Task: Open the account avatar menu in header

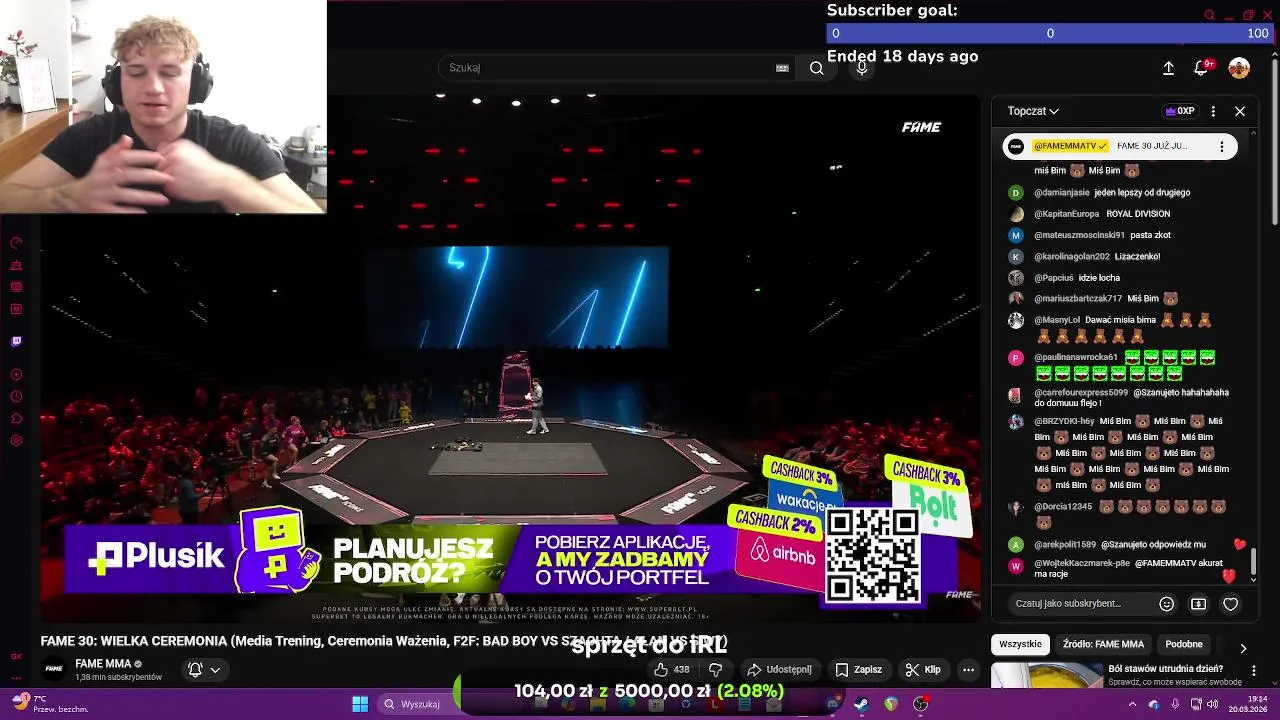Action: (1239, 68)
